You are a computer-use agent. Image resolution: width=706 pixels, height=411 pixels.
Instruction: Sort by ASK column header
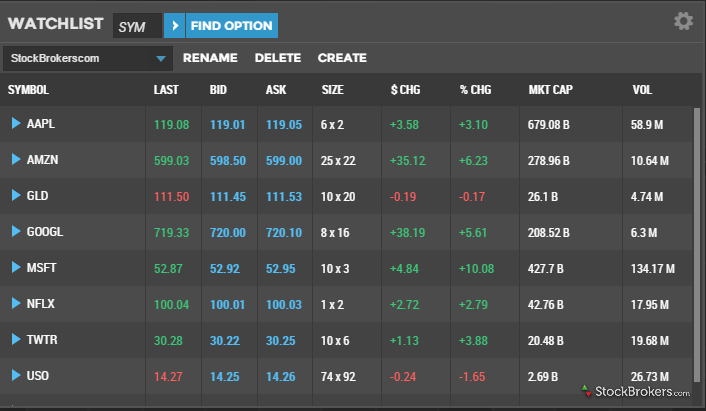coord(276,90)
